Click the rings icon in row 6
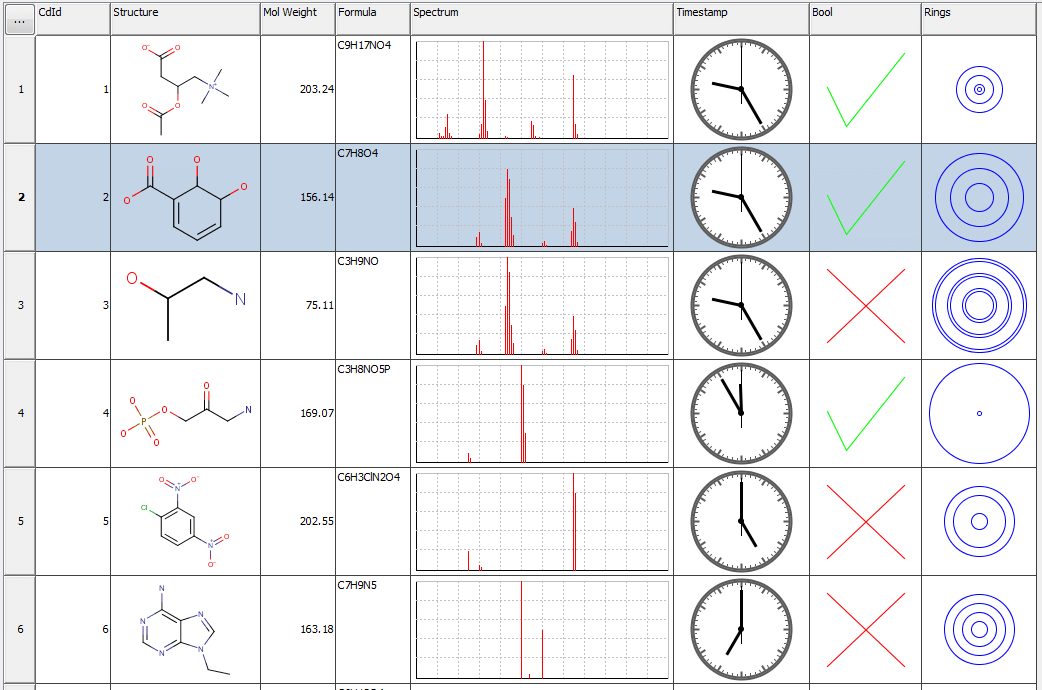This screenshot has height=690, width=1042. [979, 630]
